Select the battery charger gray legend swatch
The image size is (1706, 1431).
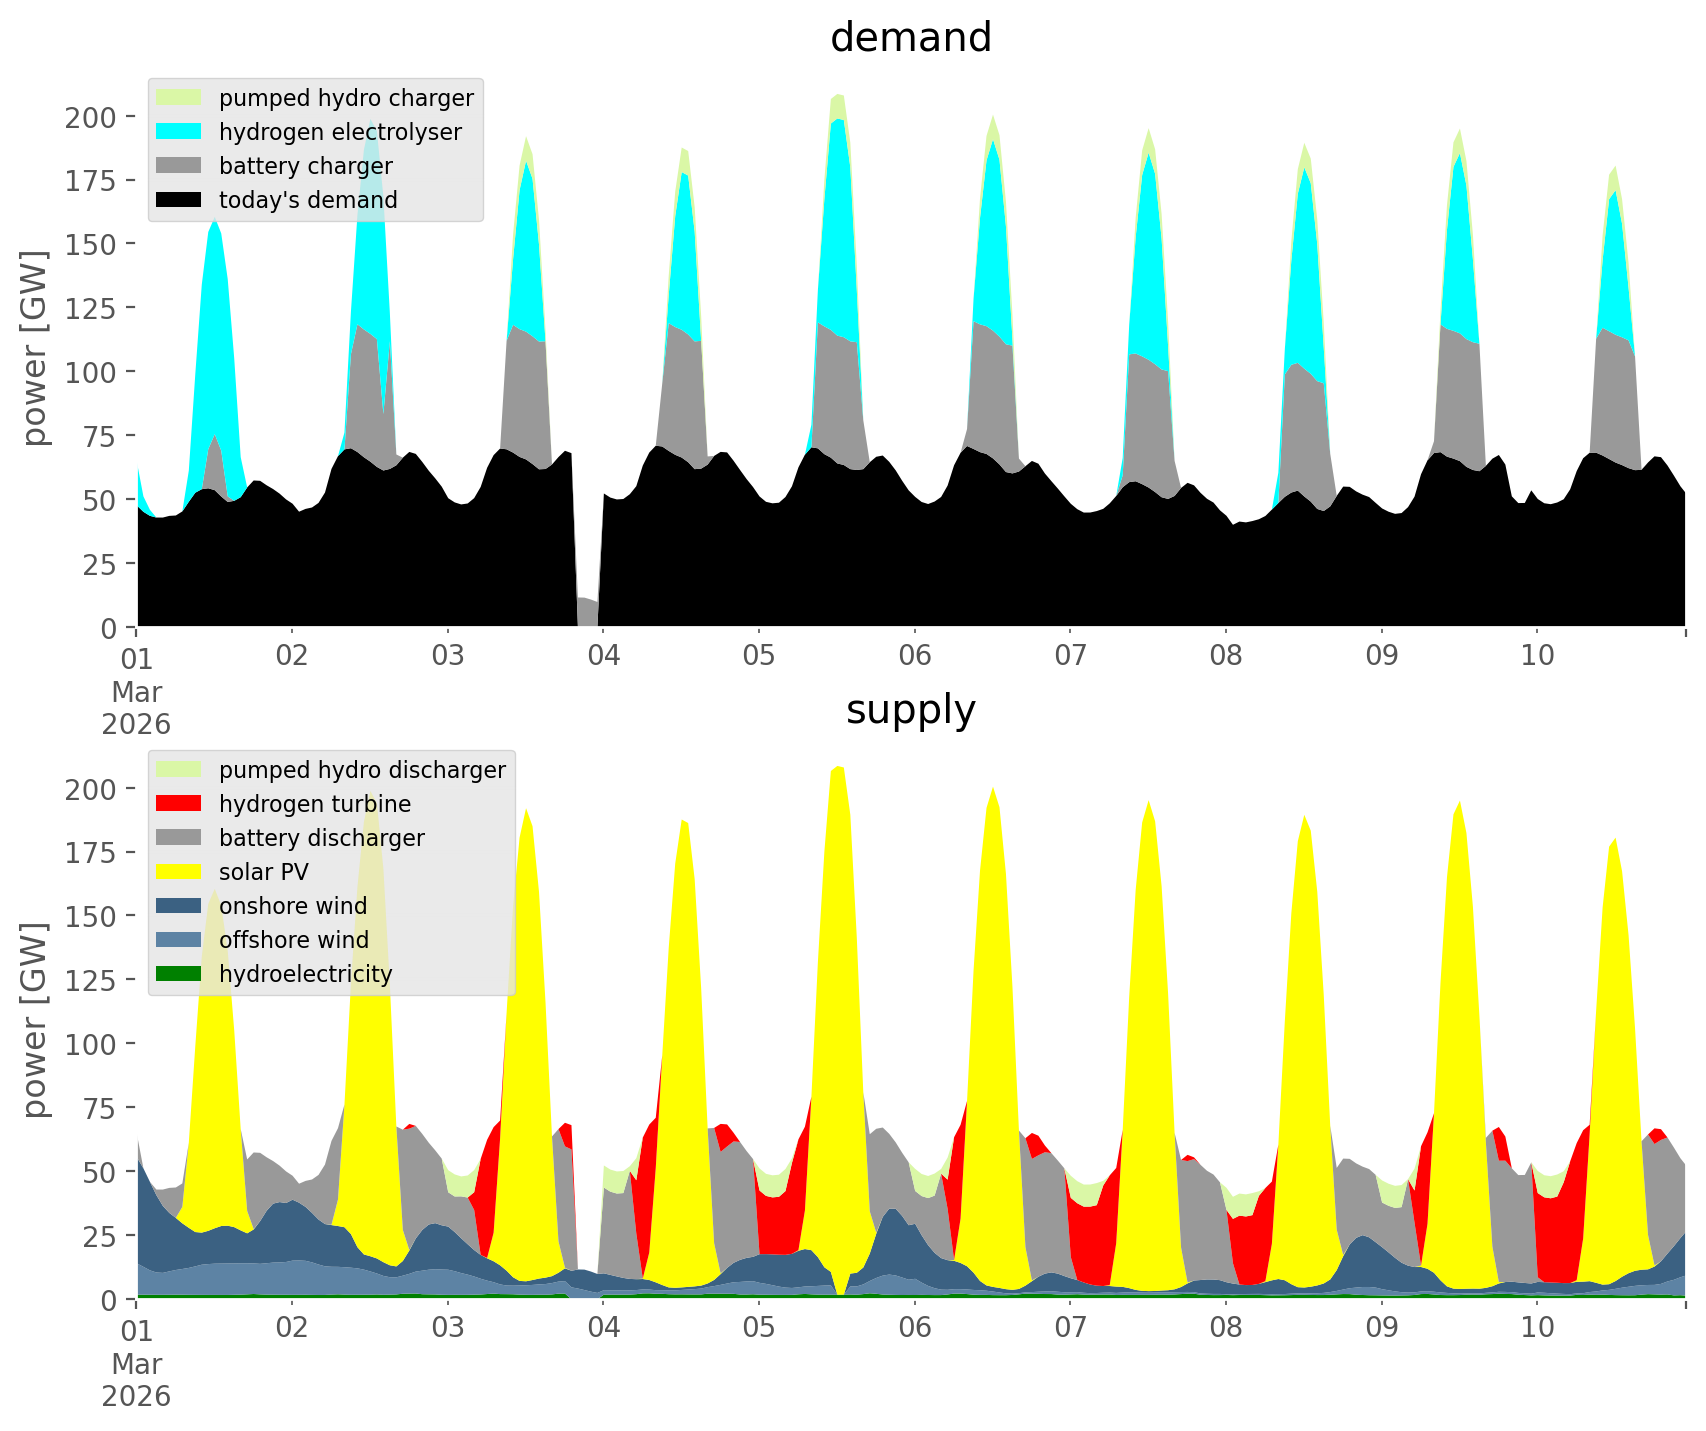(x=179, y=166)
